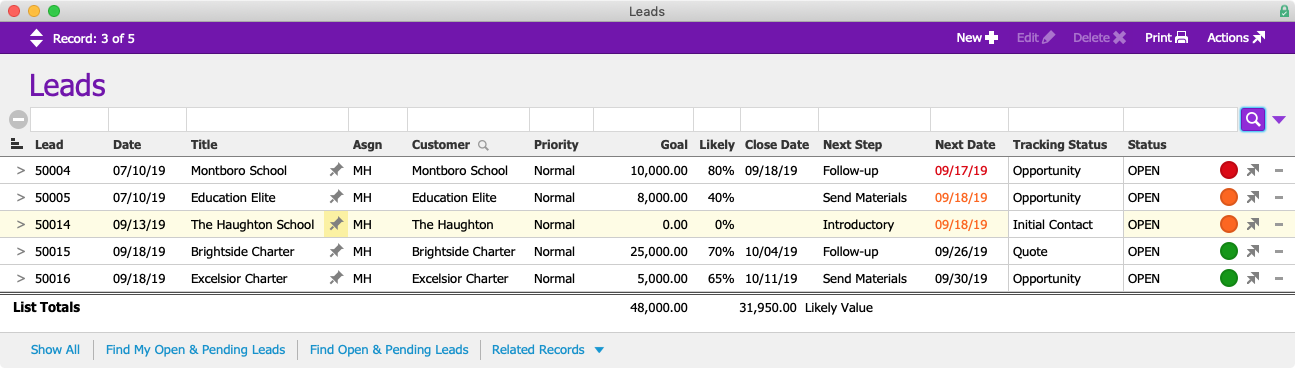
Task: Open lead 50014 with its row chevron
Action: 20,225
